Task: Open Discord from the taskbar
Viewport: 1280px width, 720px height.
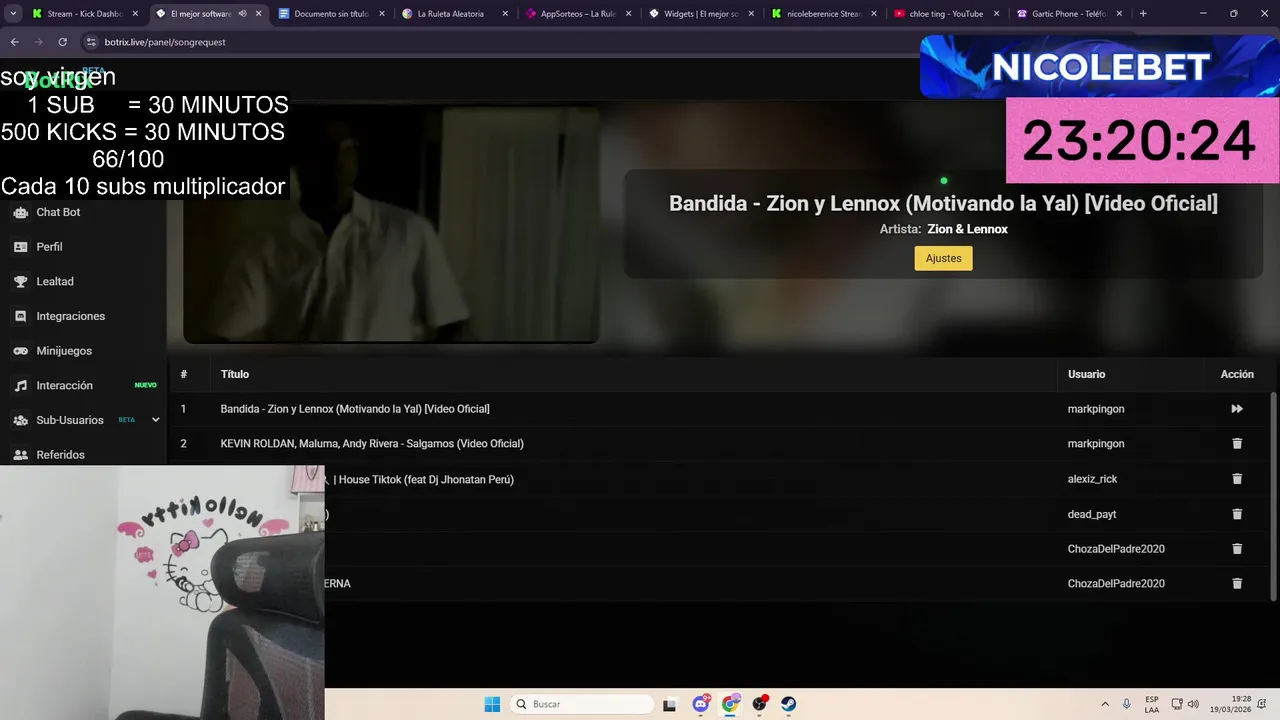Action: 701,704
